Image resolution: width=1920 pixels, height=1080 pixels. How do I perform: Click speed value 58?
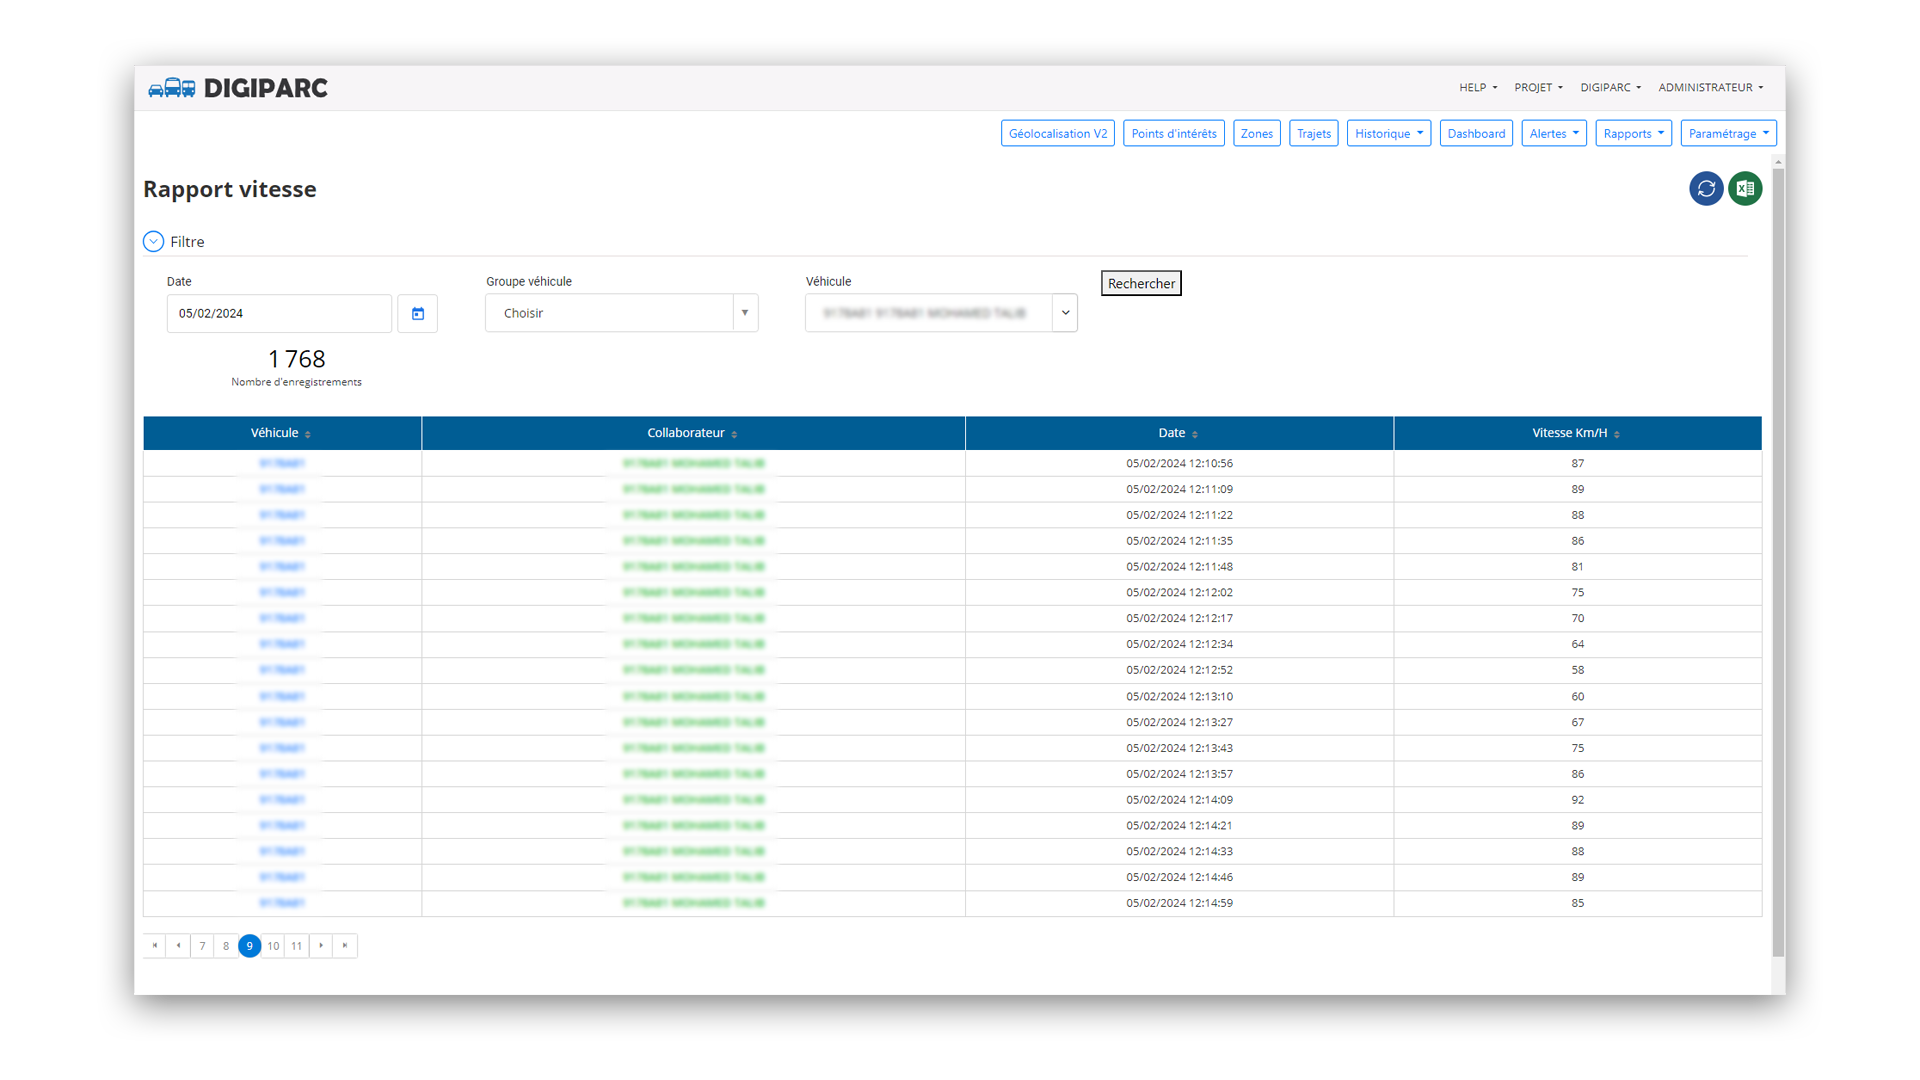tap(1577, 670)
